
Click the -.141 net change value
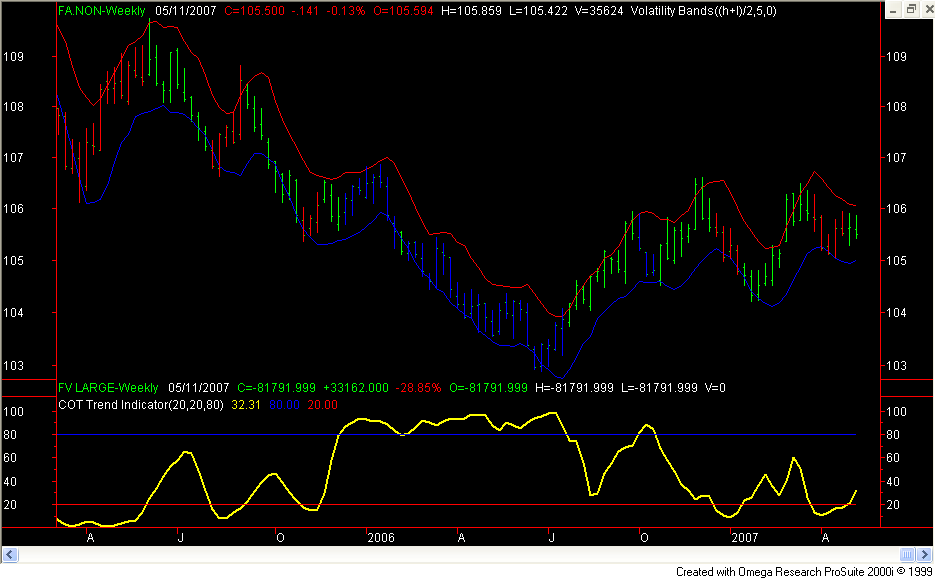(x=305, y=11)
